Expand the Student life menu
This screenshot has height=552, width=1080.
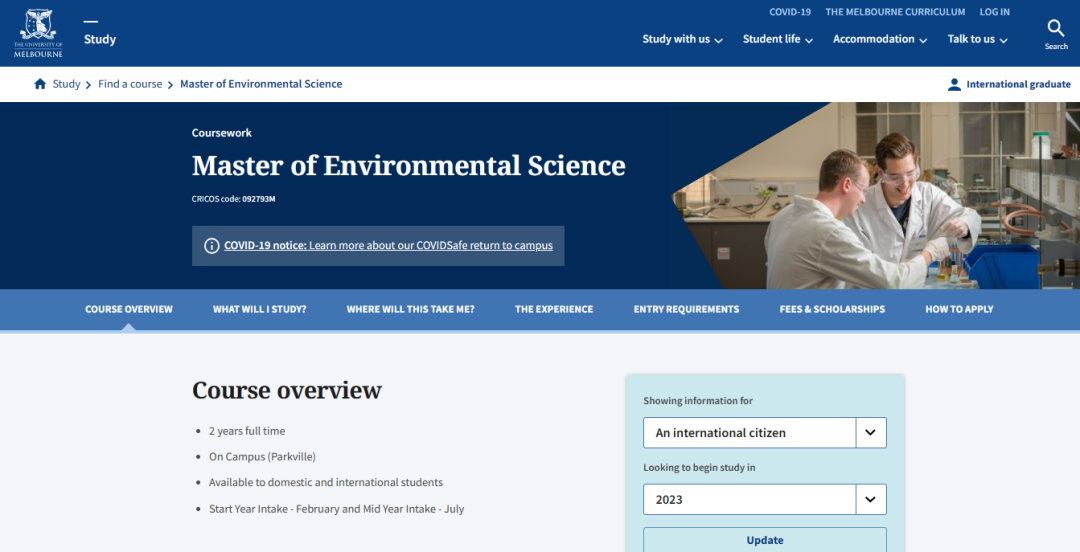[777, 40]
